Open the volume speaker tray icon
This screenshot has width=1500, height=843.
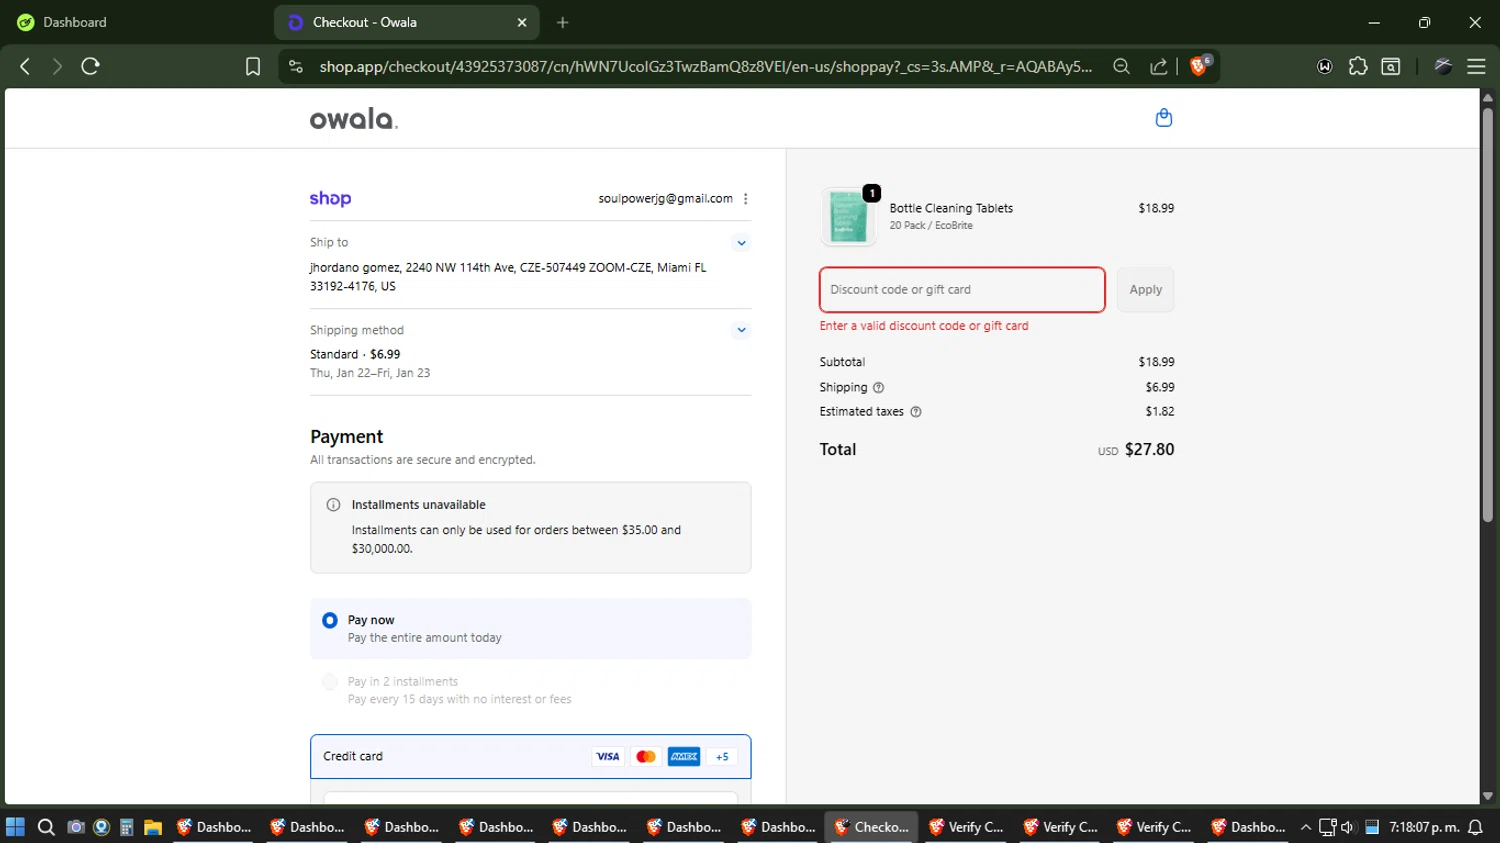tap(1347, 827)
